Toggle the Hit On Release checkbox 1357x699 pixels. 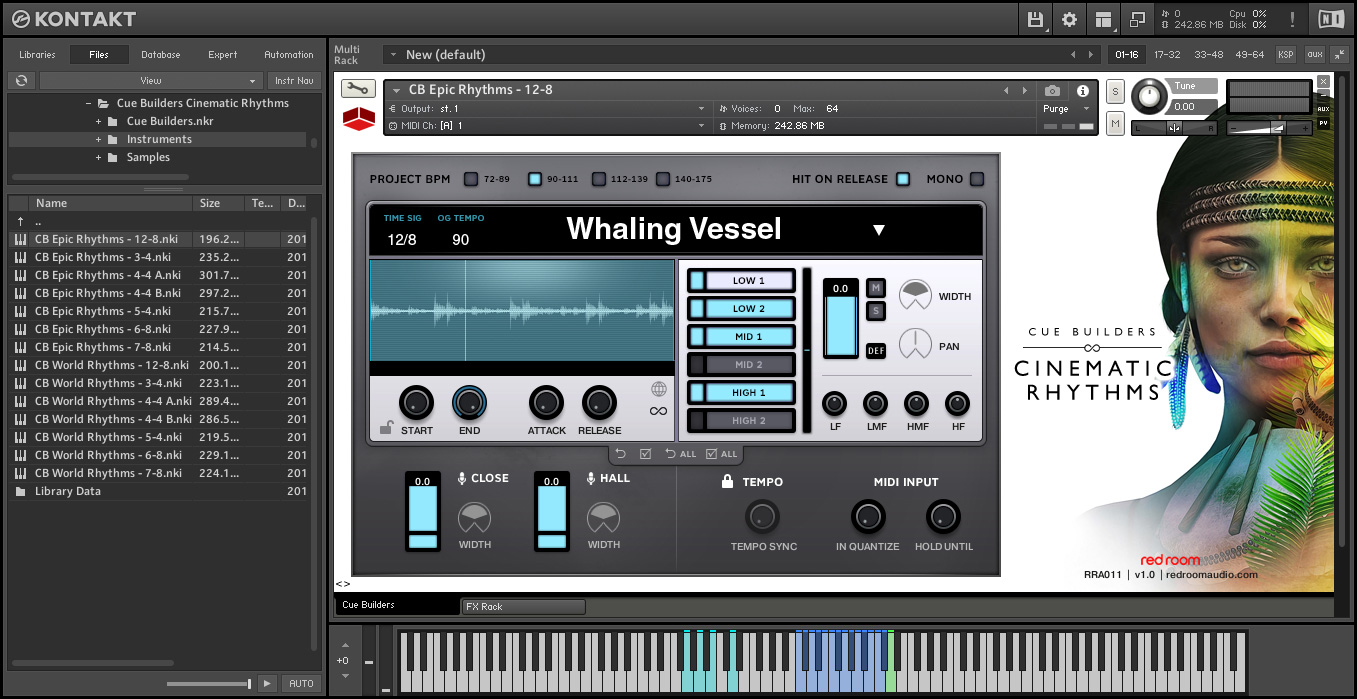pos(903,179)
